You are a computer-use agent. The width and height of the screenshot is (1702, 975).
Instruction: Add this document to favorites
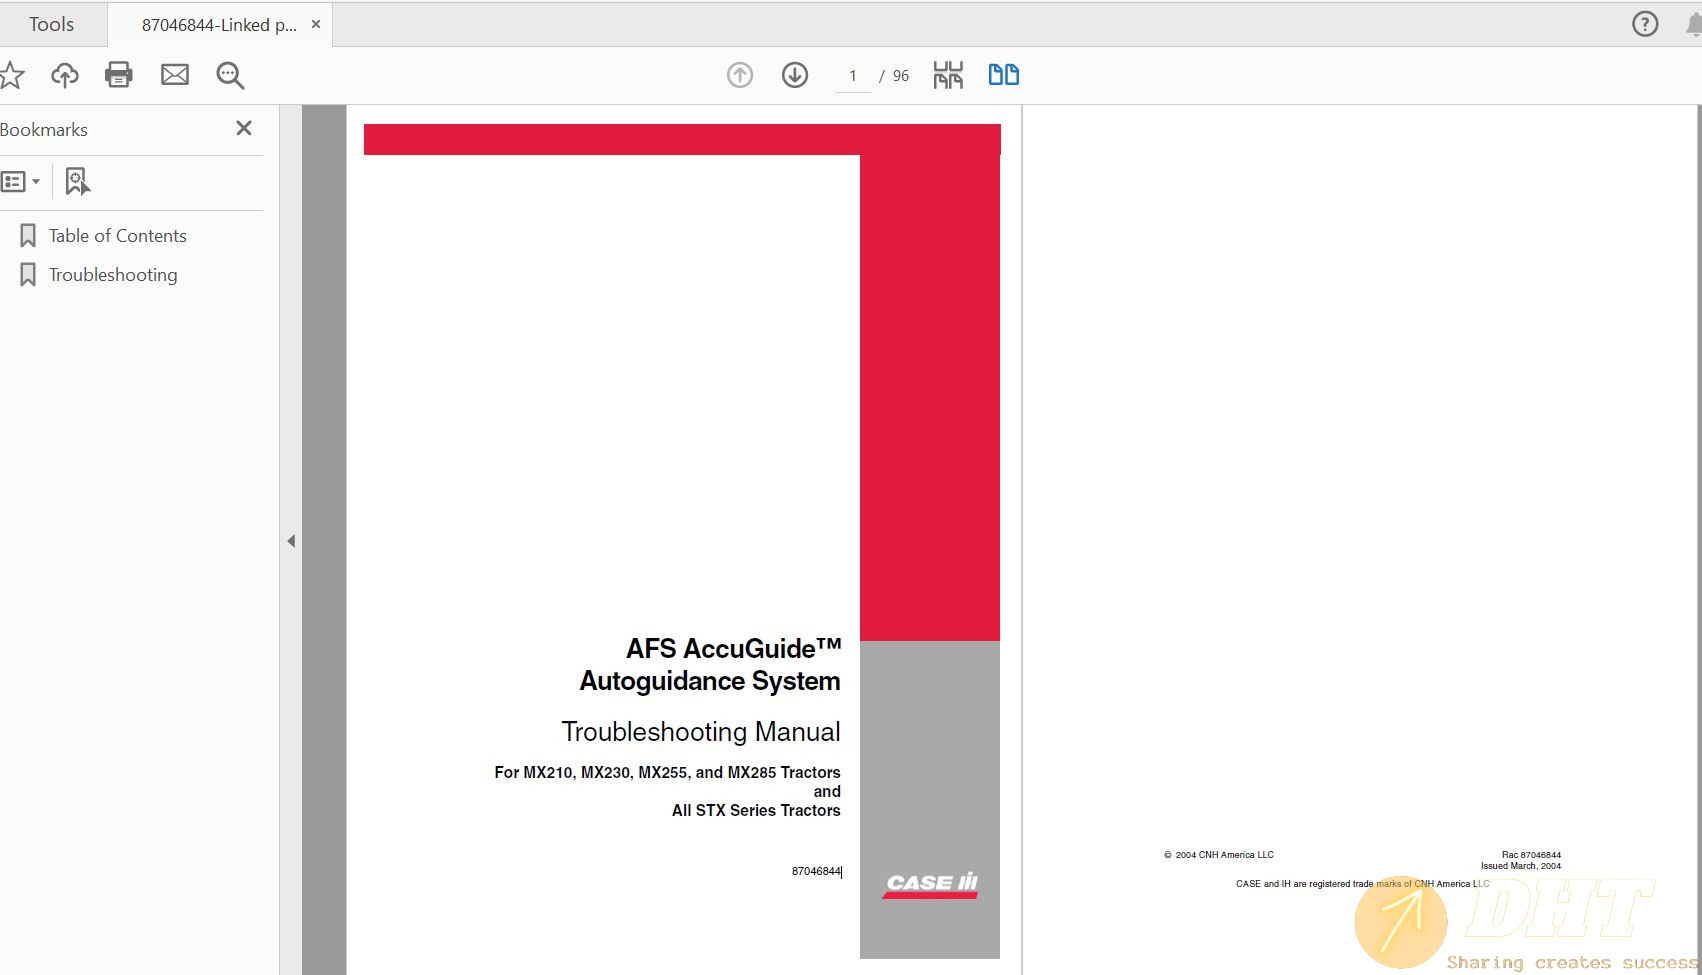click(x=12, y=74)
